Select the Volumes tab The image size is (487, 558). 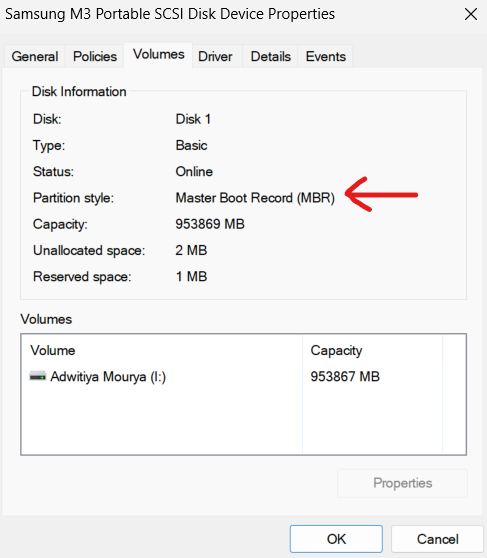[x=158, y=54]
